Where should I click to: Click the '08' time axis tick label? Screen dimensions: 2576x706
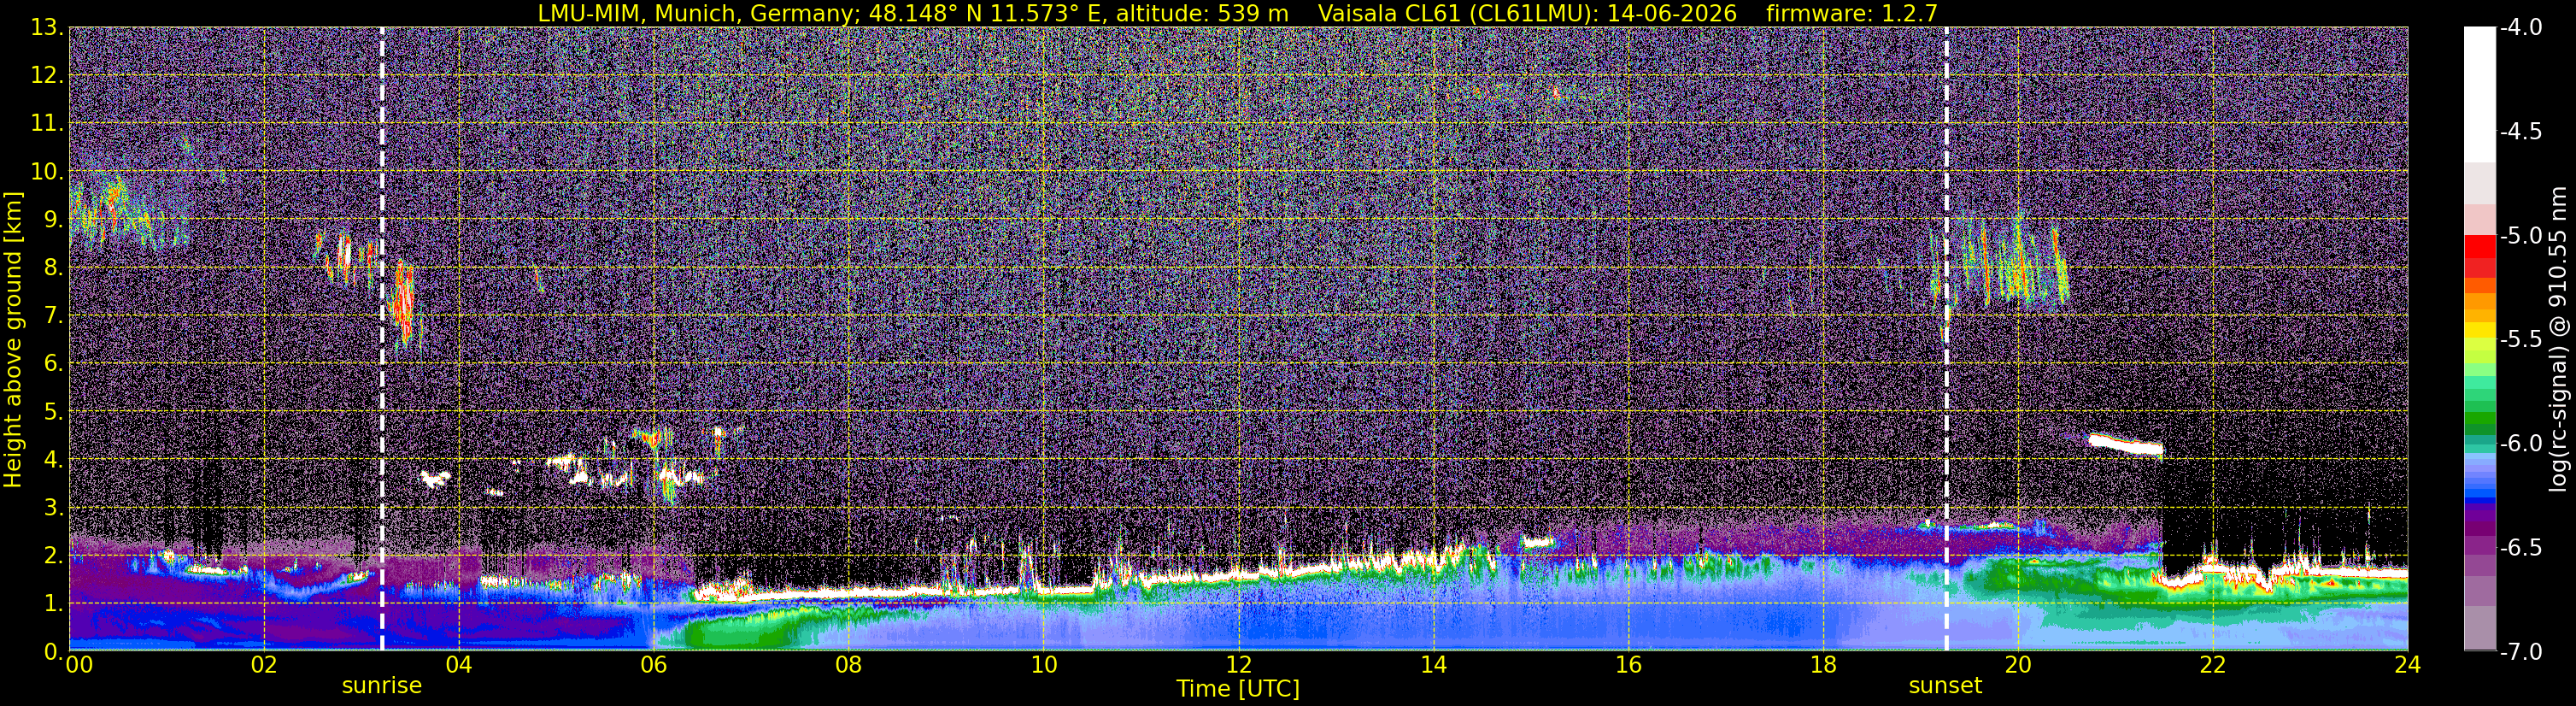coord(848,665)
